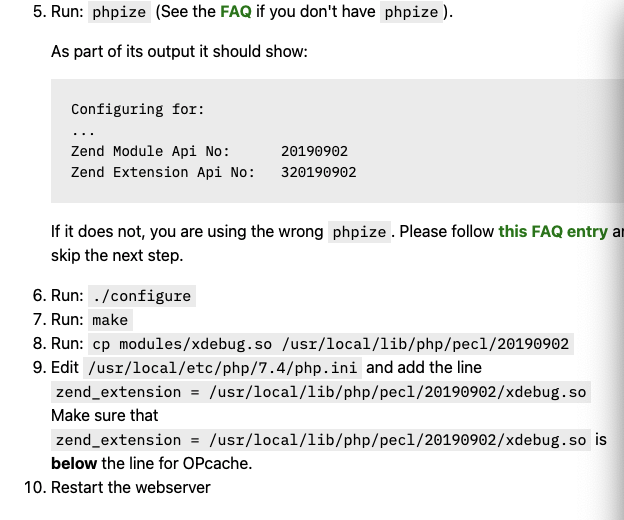Image resolution: width=624 pixels, height=520 pixels.
Task: Click the second zend_extension line before 'is'
Action: [x=321, y=440]
